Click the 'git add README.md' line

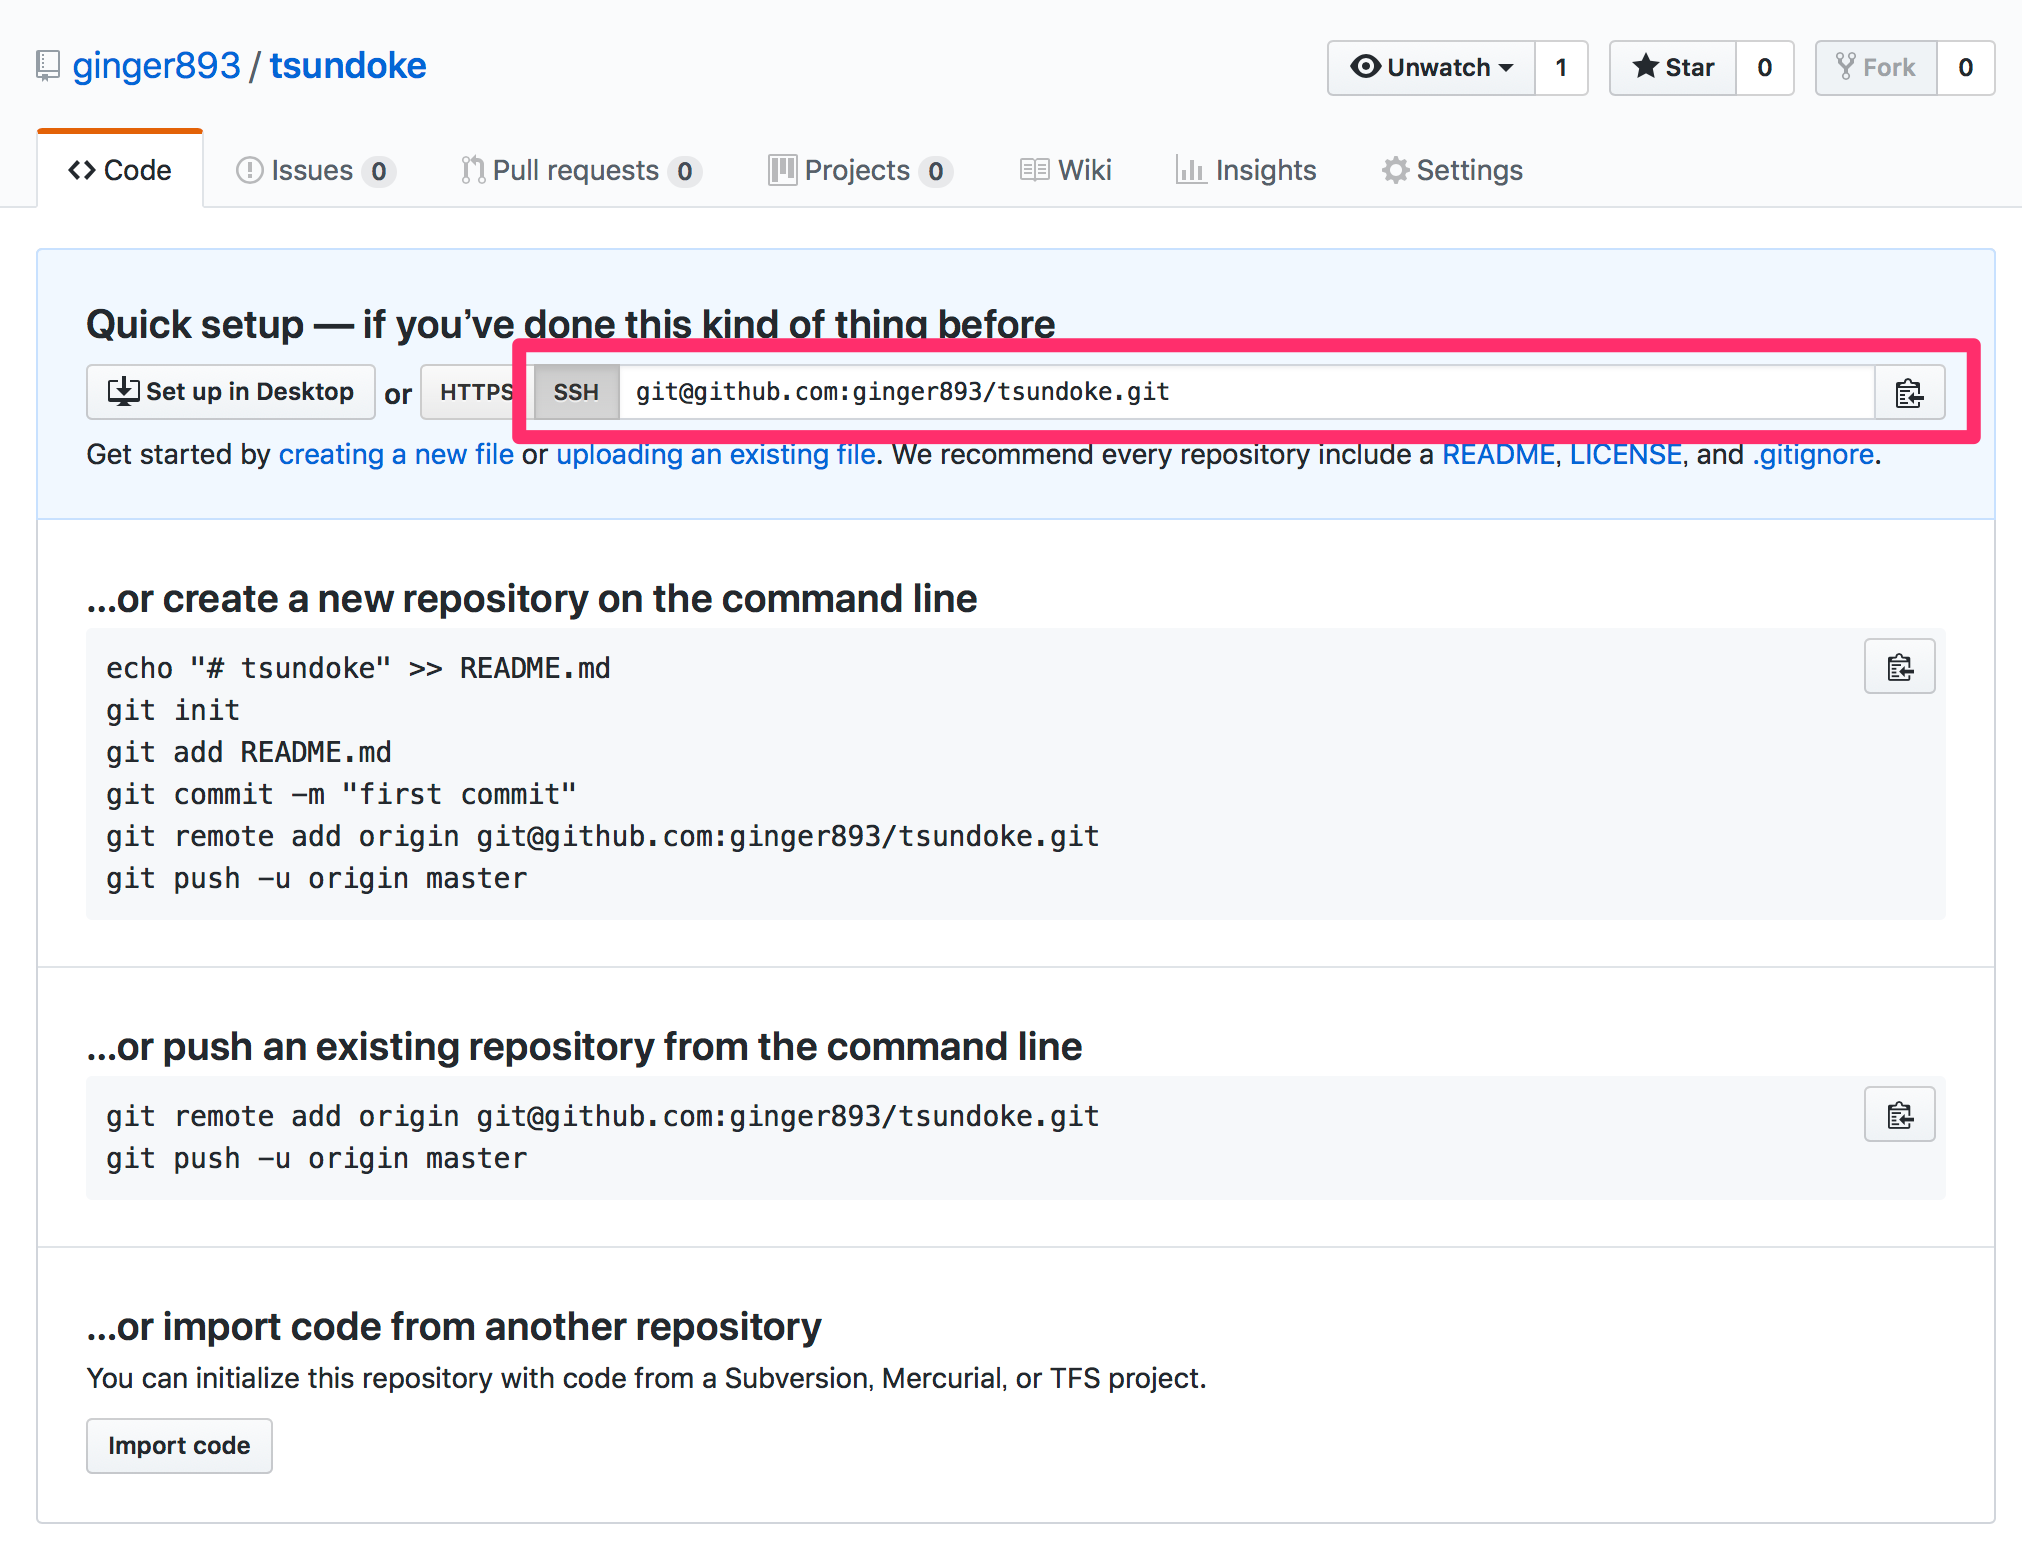249,753
